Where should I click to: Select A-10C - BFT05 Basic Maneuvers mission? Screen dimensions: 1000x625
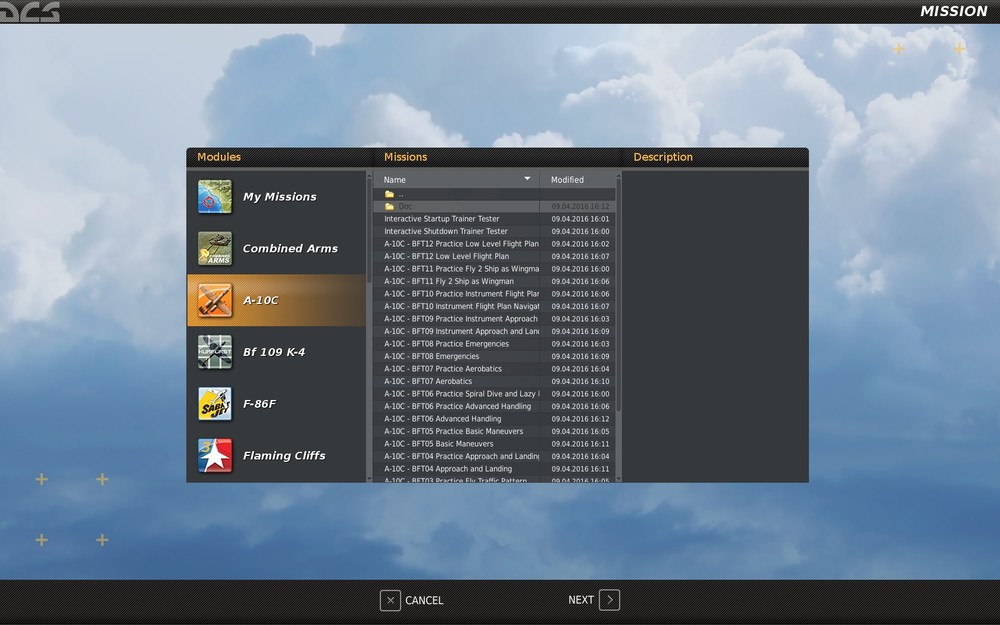click(x=495, y=444)
